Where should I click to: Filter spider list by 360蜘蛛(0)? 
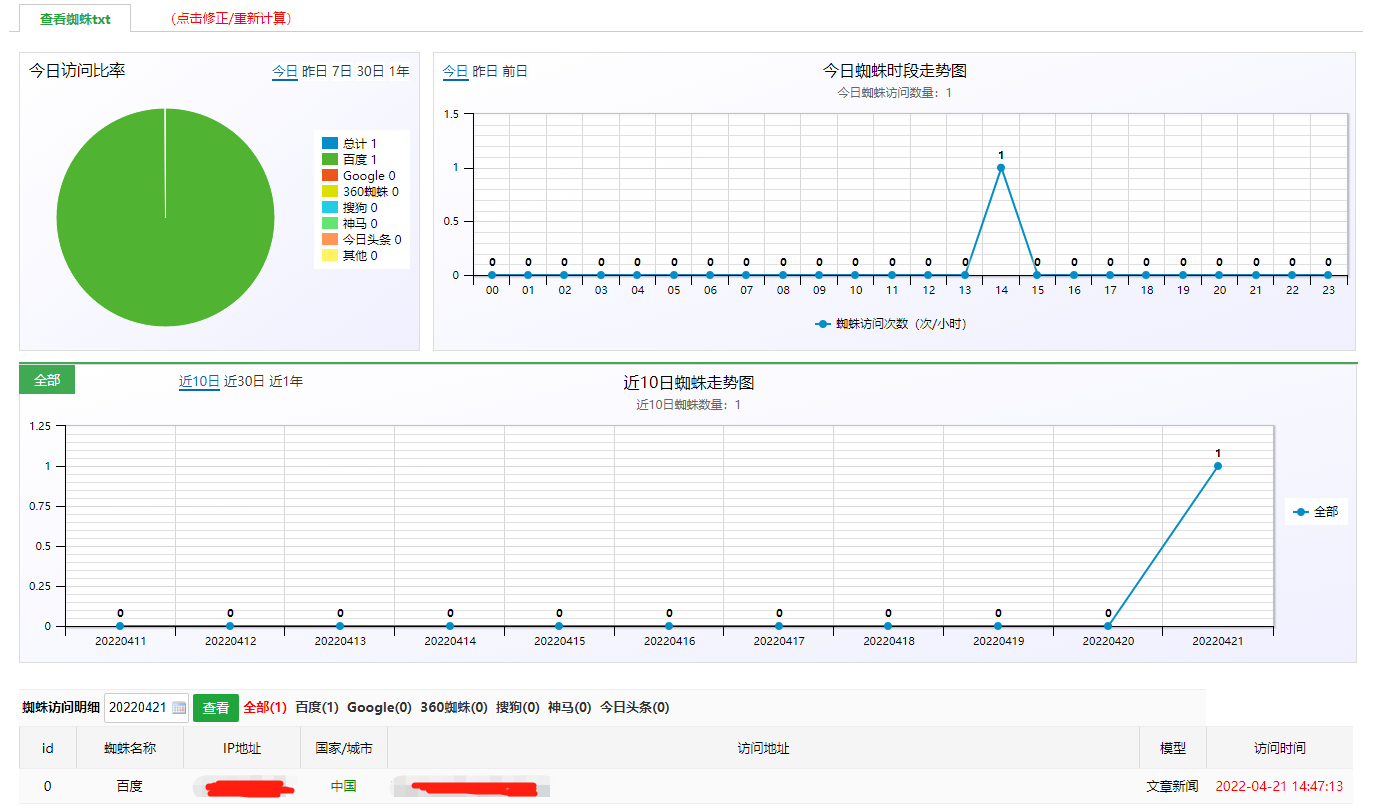tap(454, 708)
